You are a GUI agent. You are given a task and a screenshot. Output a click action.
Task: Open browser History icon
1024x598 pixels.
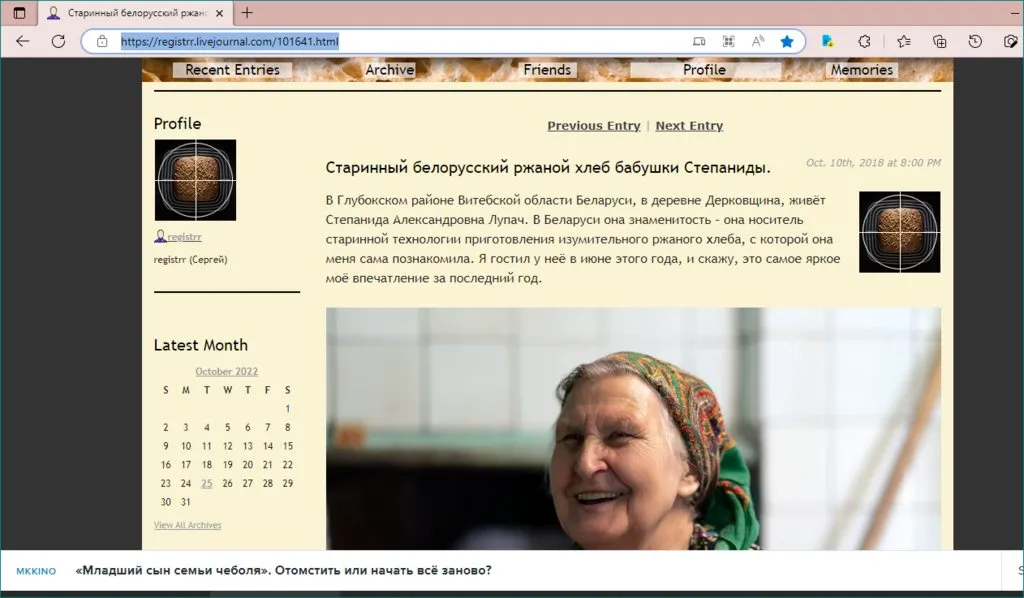pos(975,41)
